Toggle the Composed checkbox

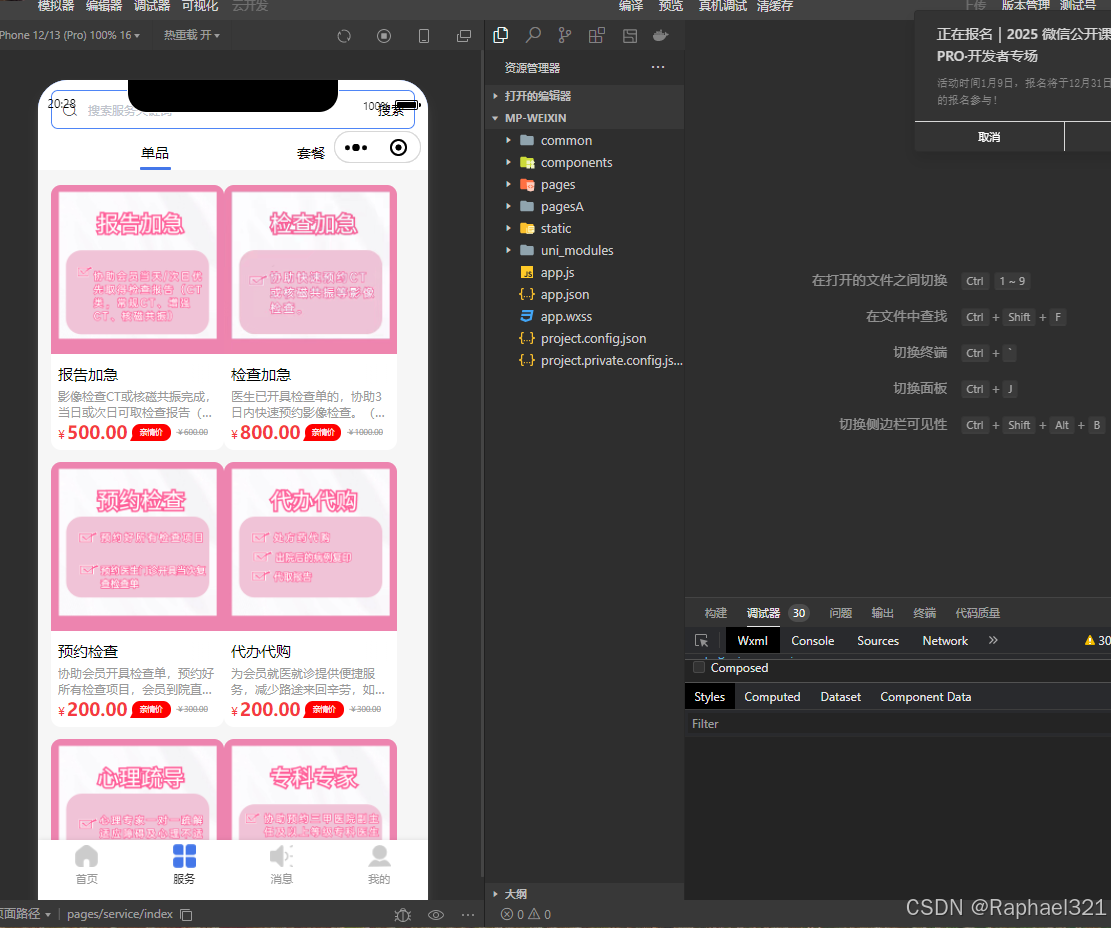pos(699,667)
